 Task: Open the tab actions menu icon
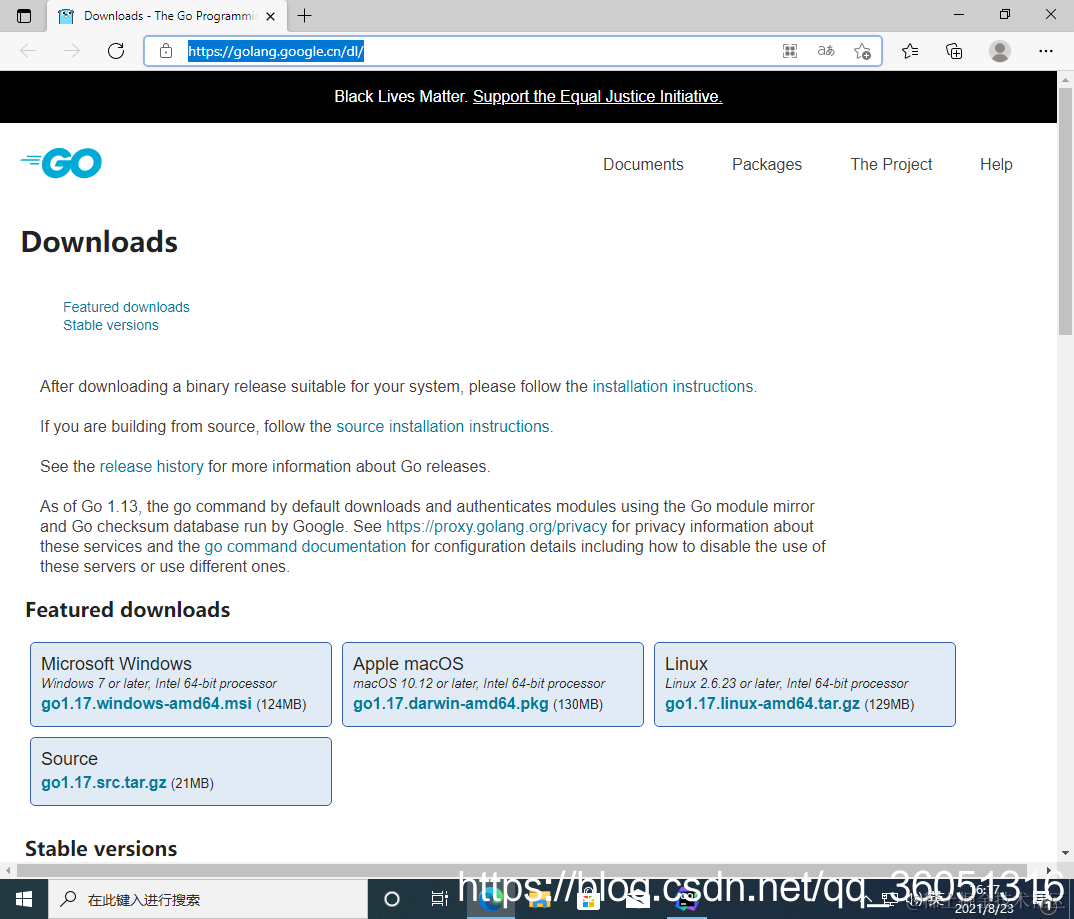(24, 16)
